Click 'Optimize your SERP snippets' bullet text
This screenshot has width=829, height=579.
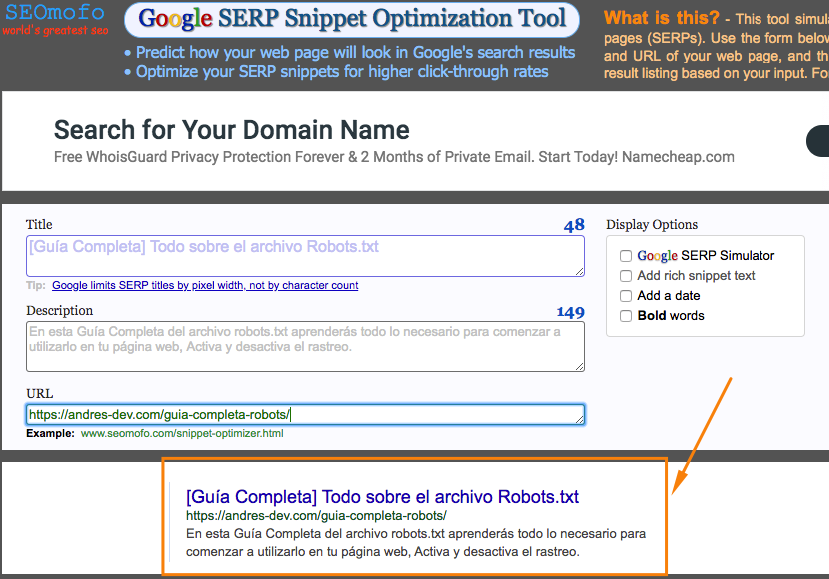click(342, 71)
